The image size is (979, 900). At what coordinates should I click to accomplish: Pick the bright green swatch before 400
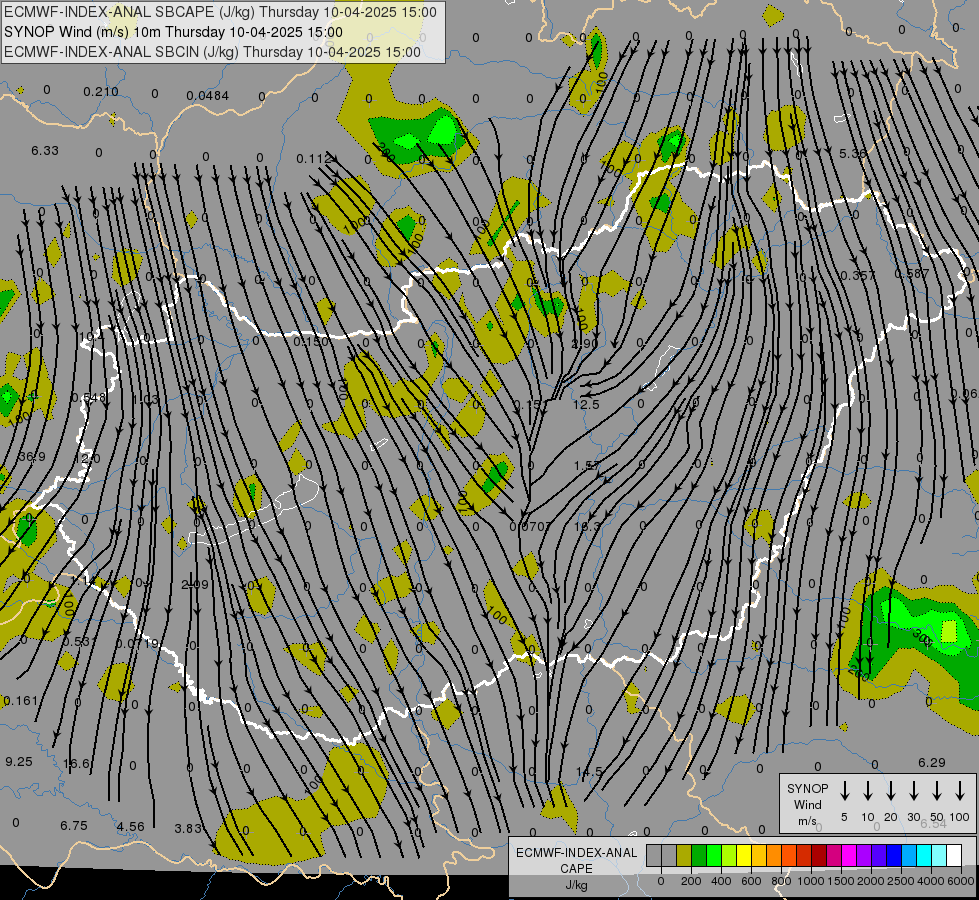pyautogui.click(x=714, y=856)
